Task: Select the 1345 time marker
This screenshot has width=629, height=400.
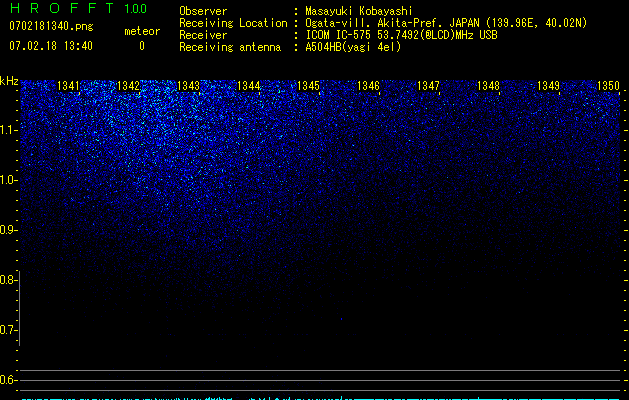Action: pos(308,85)
